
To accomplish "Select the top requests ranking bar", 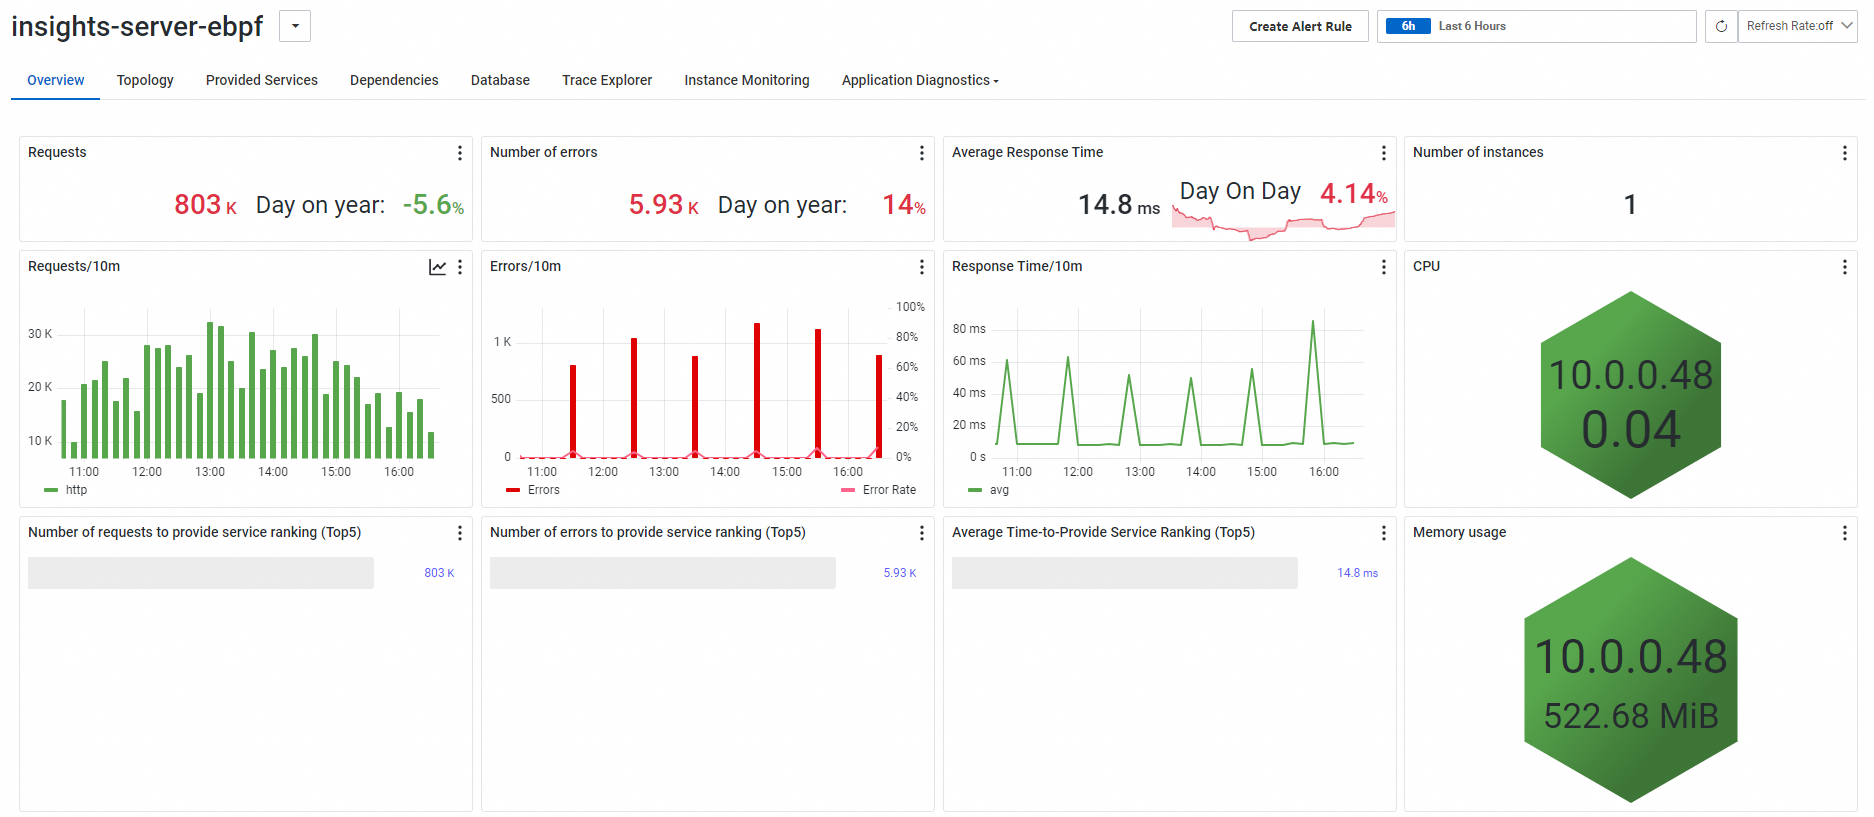I will click(x=201, y=573).
